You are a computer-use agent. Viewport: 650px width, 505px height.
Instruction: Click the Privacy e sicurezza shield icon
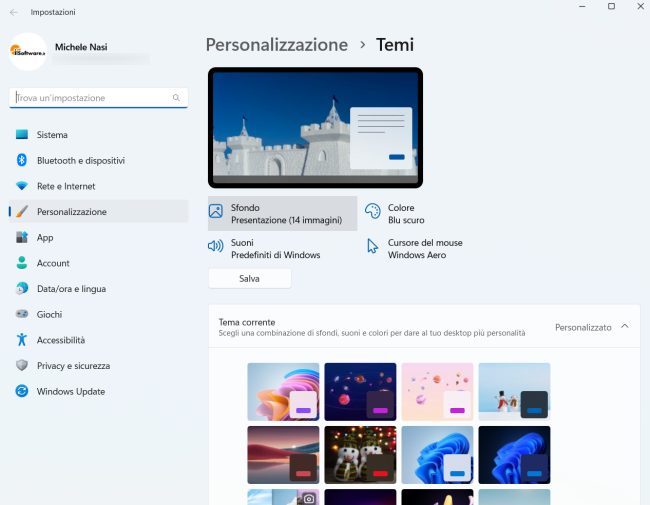click(x=22, y=365)
